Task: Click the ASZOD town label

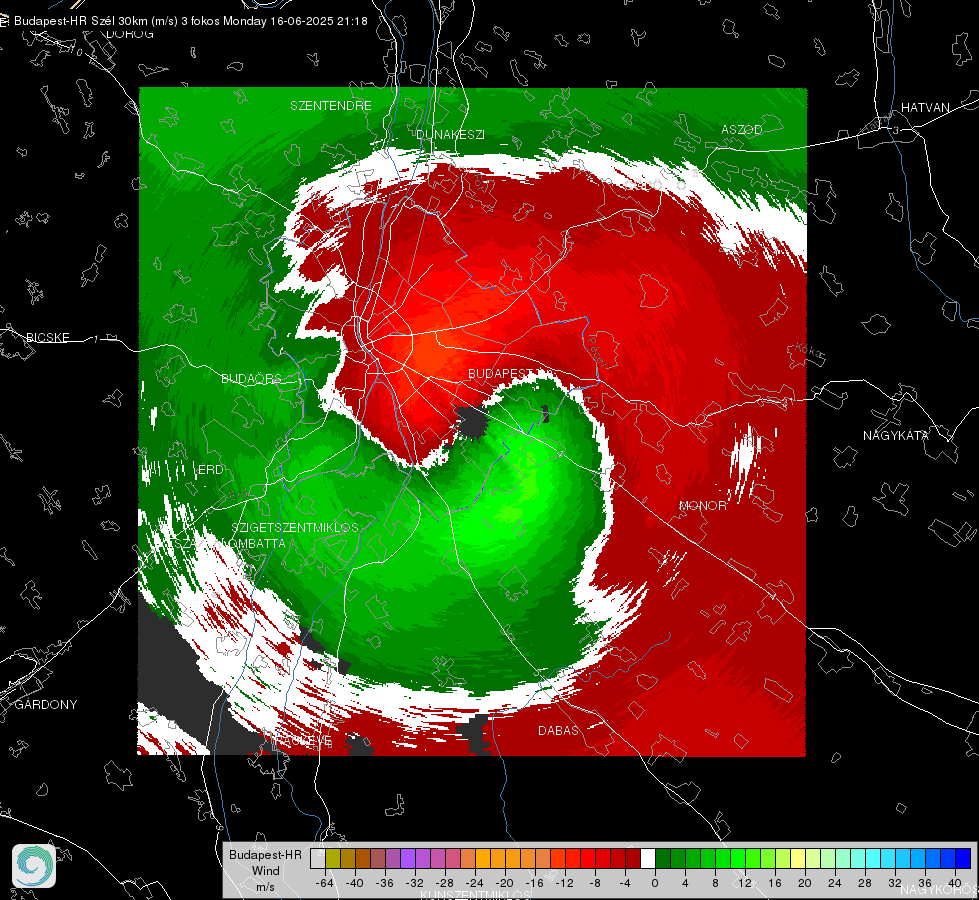Action: pos(742,129)
